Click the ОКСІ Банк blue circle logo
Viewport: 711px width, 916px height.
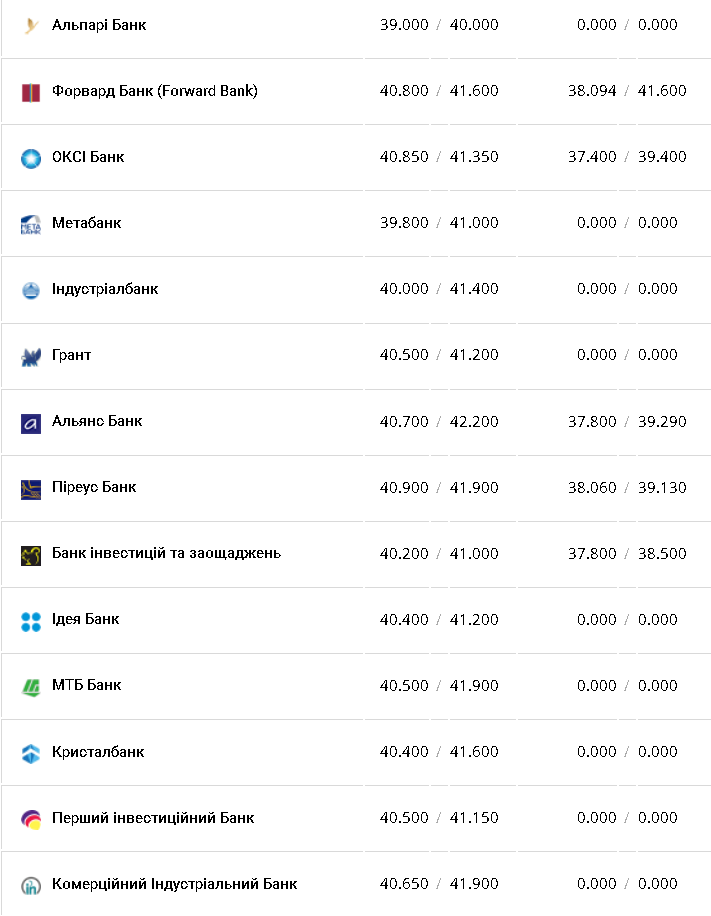click(31, 158)
